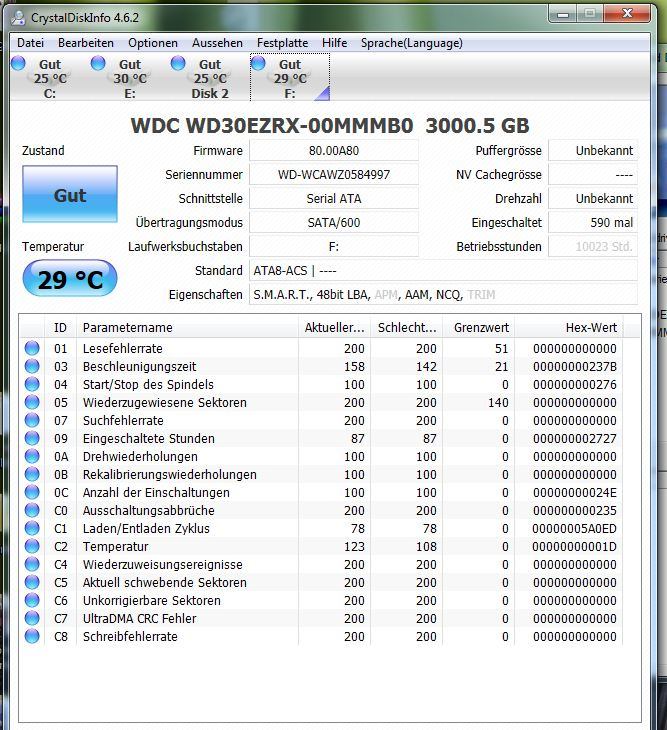Click the status icon for Anzahl der Einschaltungen
Screen dimensions: 667x730
pyautogui.click(x=32, y=493)
